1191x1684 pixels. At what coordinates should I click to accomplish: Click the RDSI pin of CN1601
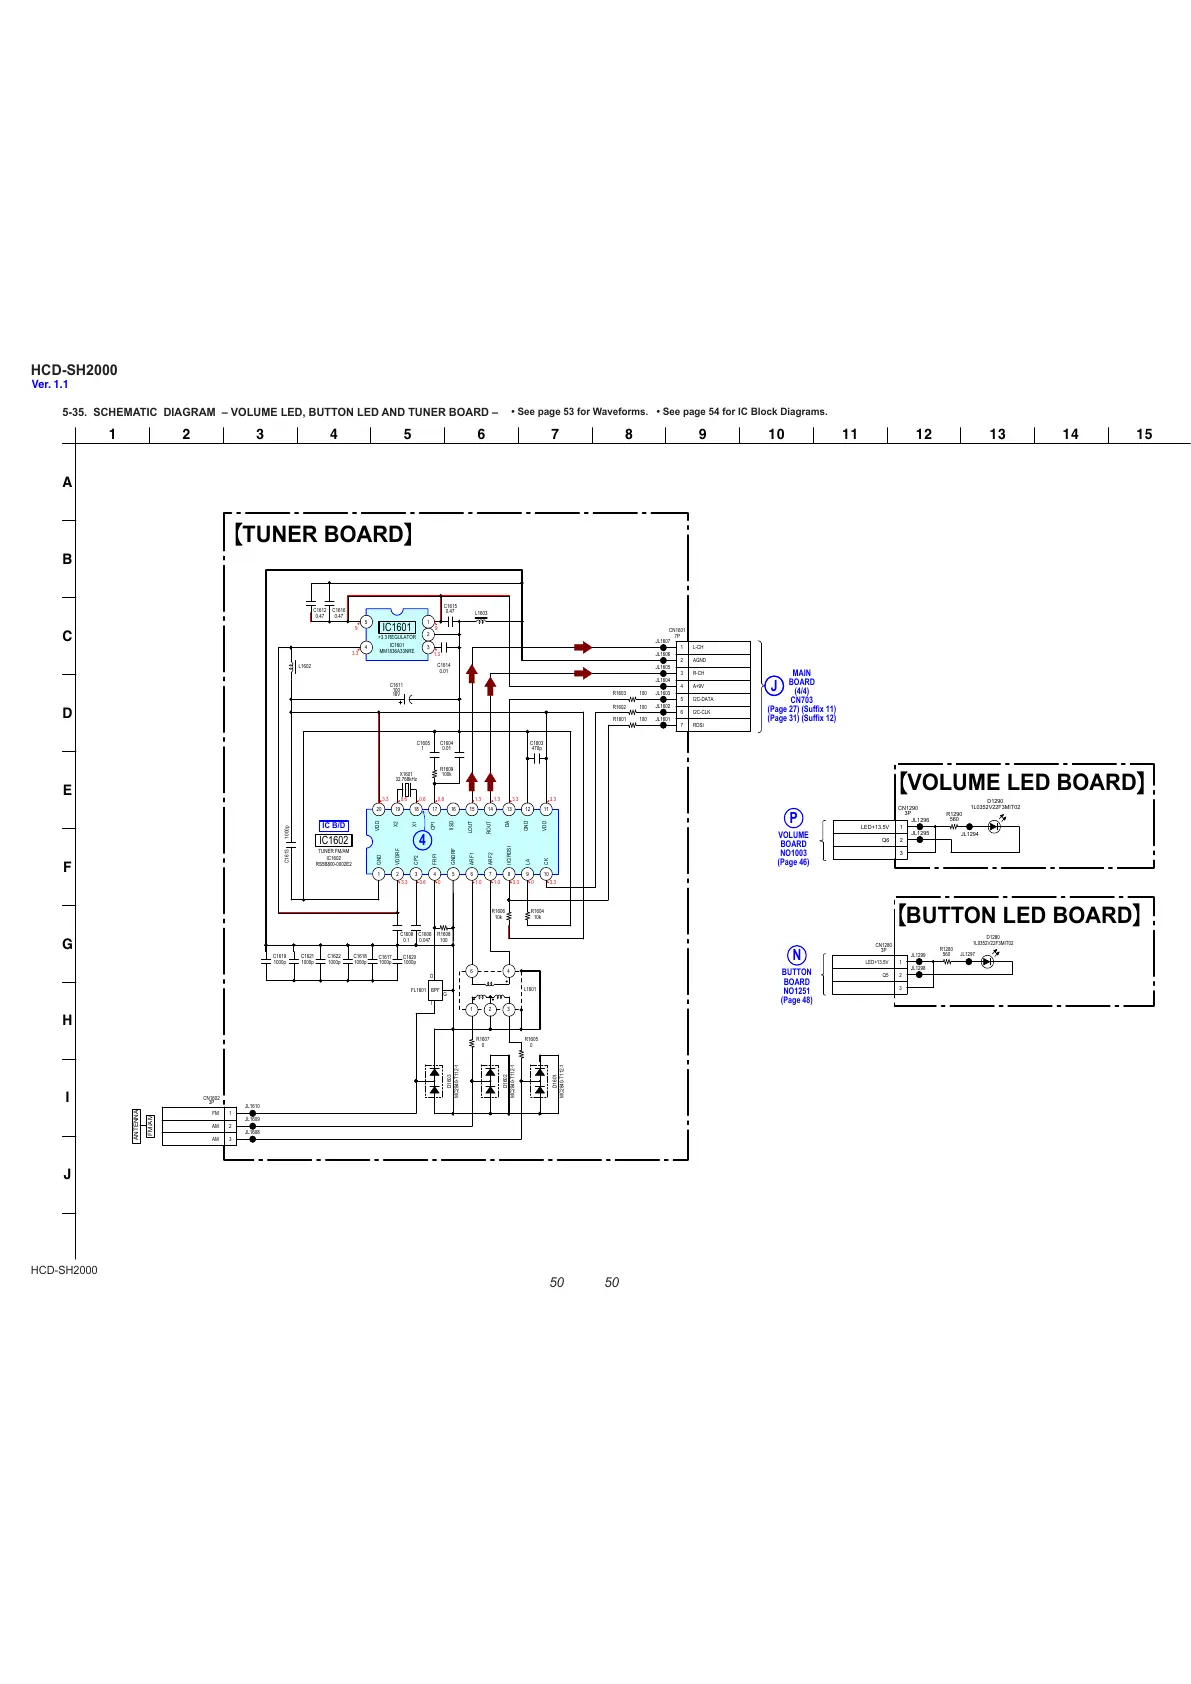click(714, 725)
